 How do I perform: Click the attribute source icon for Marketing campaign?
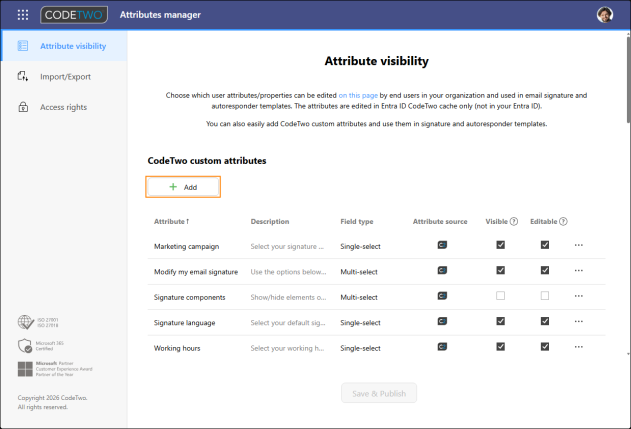point(442,245)
